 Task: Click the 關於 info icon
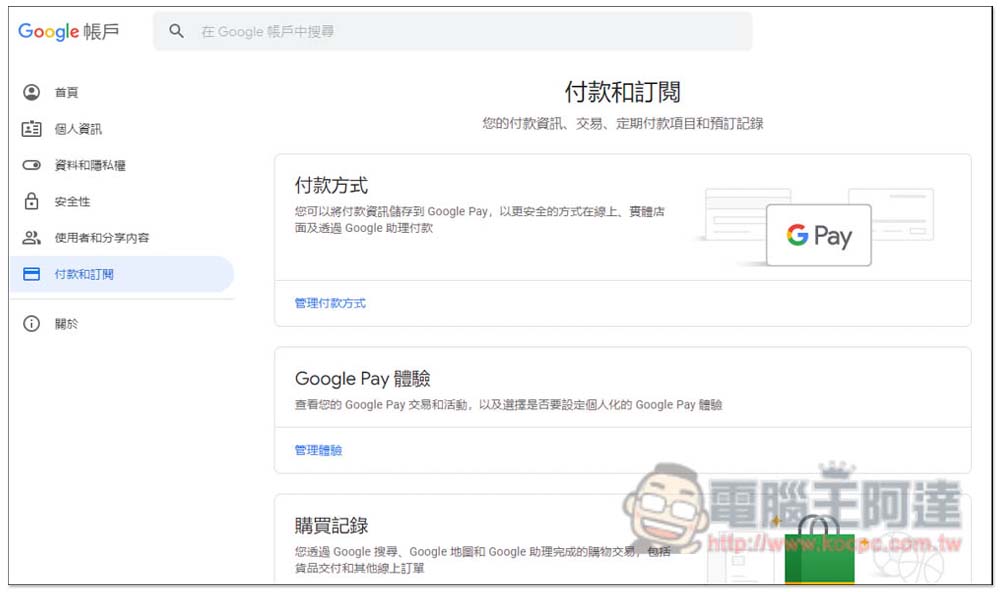point(32,324)
